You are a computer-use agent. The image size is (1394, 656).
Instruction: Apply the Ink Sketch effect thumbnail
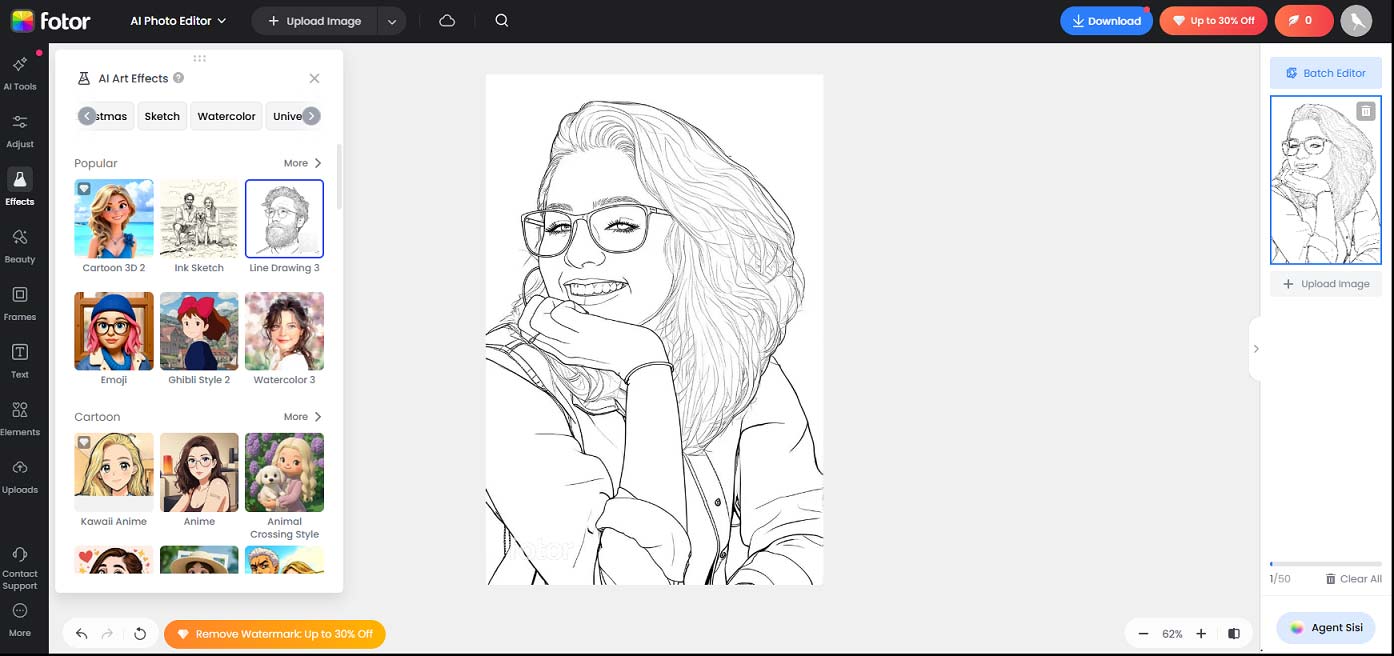point(199,219)
